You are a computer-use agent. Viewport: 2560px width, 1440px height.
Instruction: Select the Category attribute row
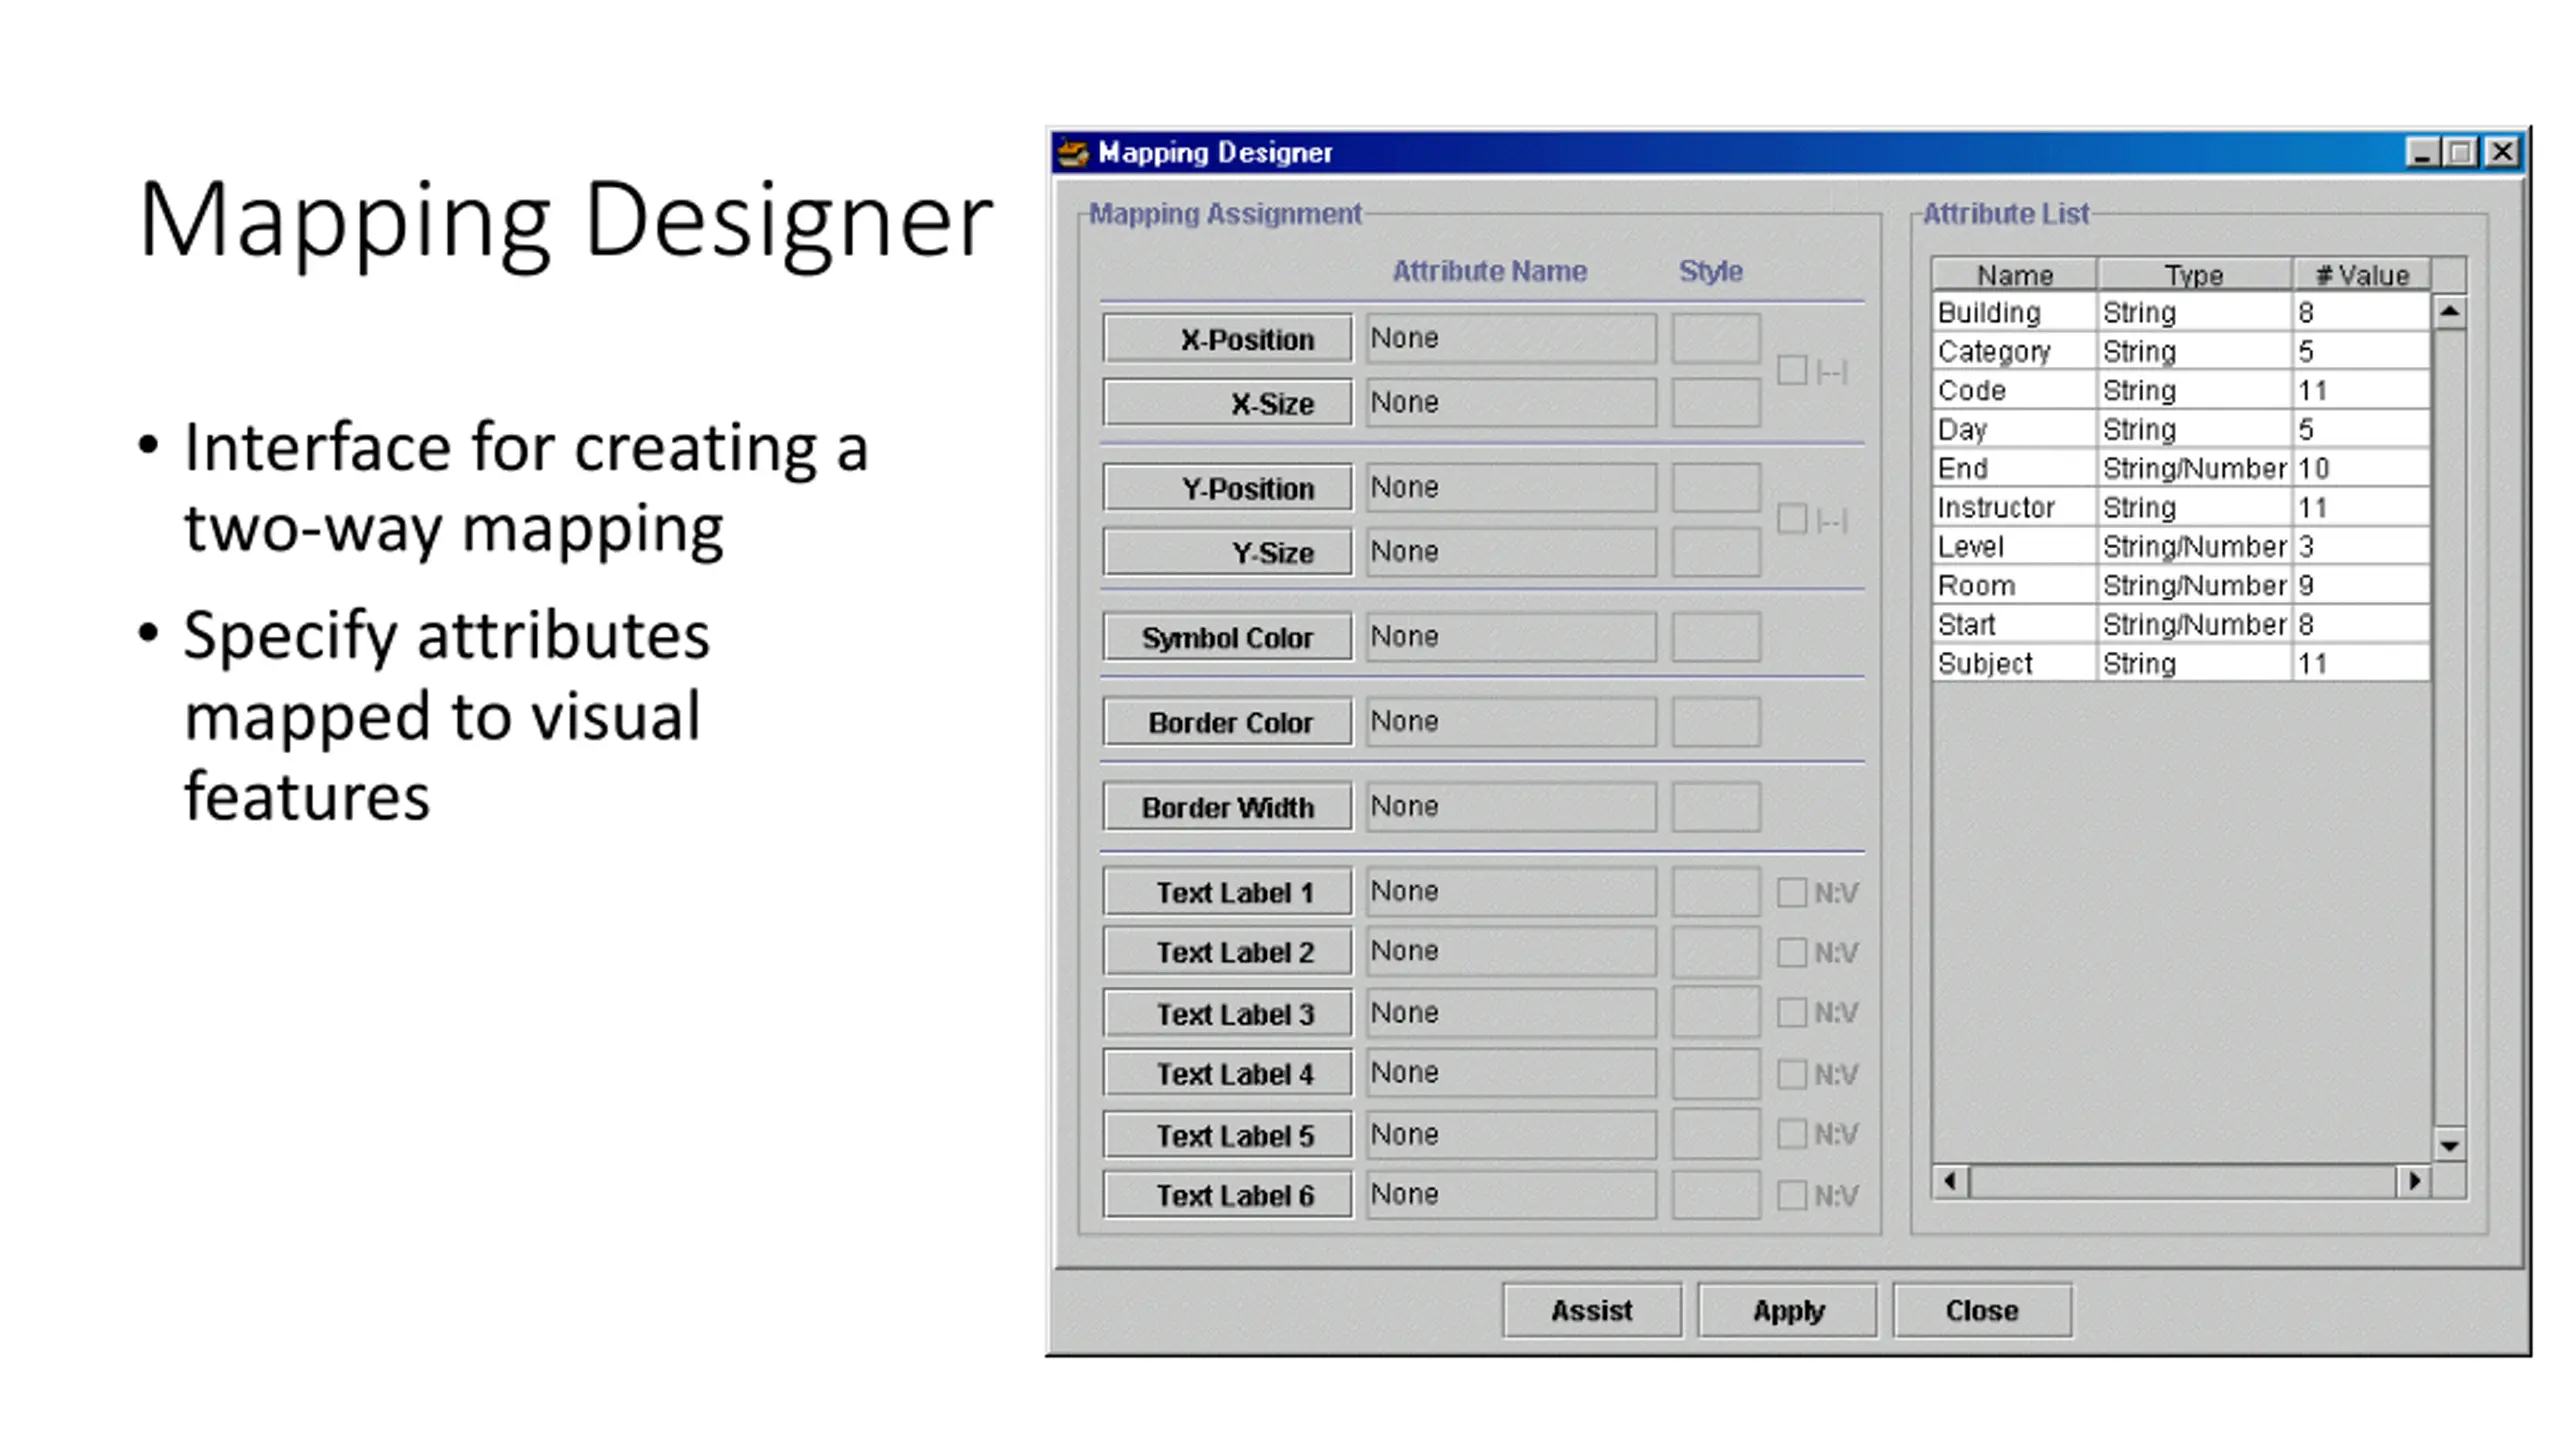[x=2181, y=351]
